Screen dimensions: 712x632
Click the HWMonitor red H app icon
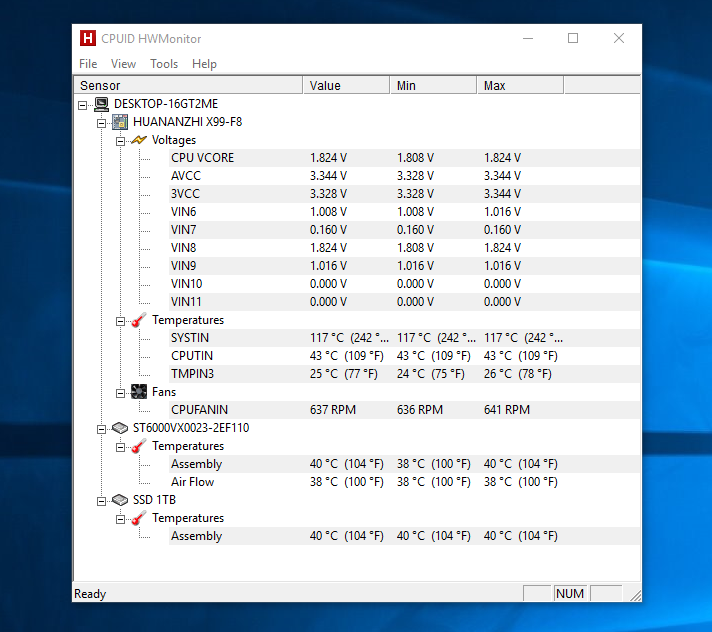click(88, 38)
